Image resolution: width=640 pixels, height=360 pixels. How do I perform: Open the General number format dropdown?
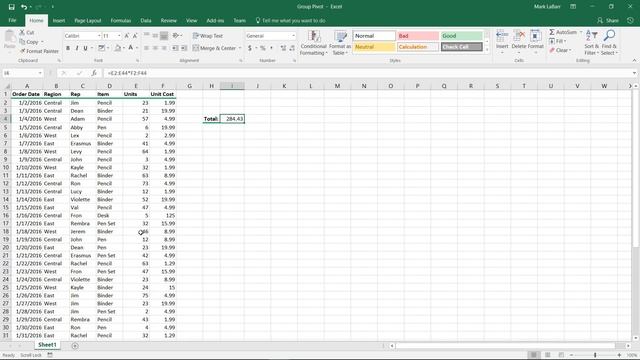click(x=293, y=36)
